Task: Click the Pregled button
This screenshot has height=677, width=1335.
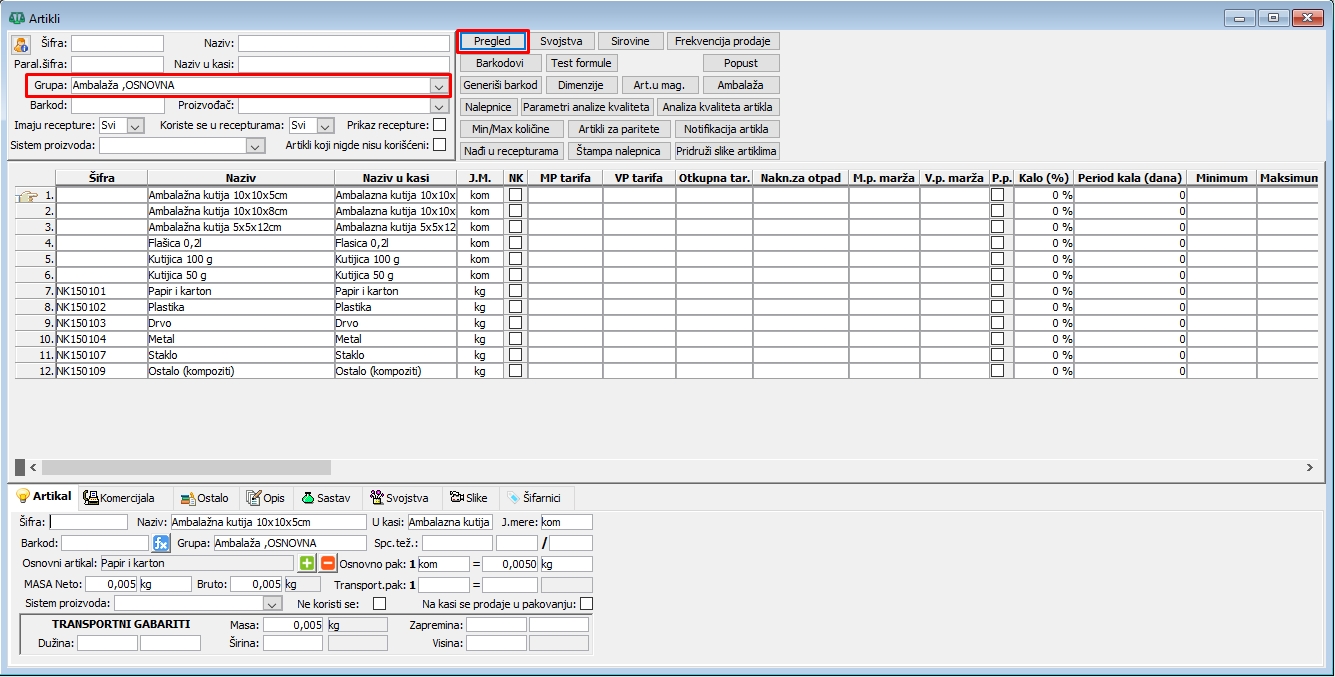Action: 492,41
